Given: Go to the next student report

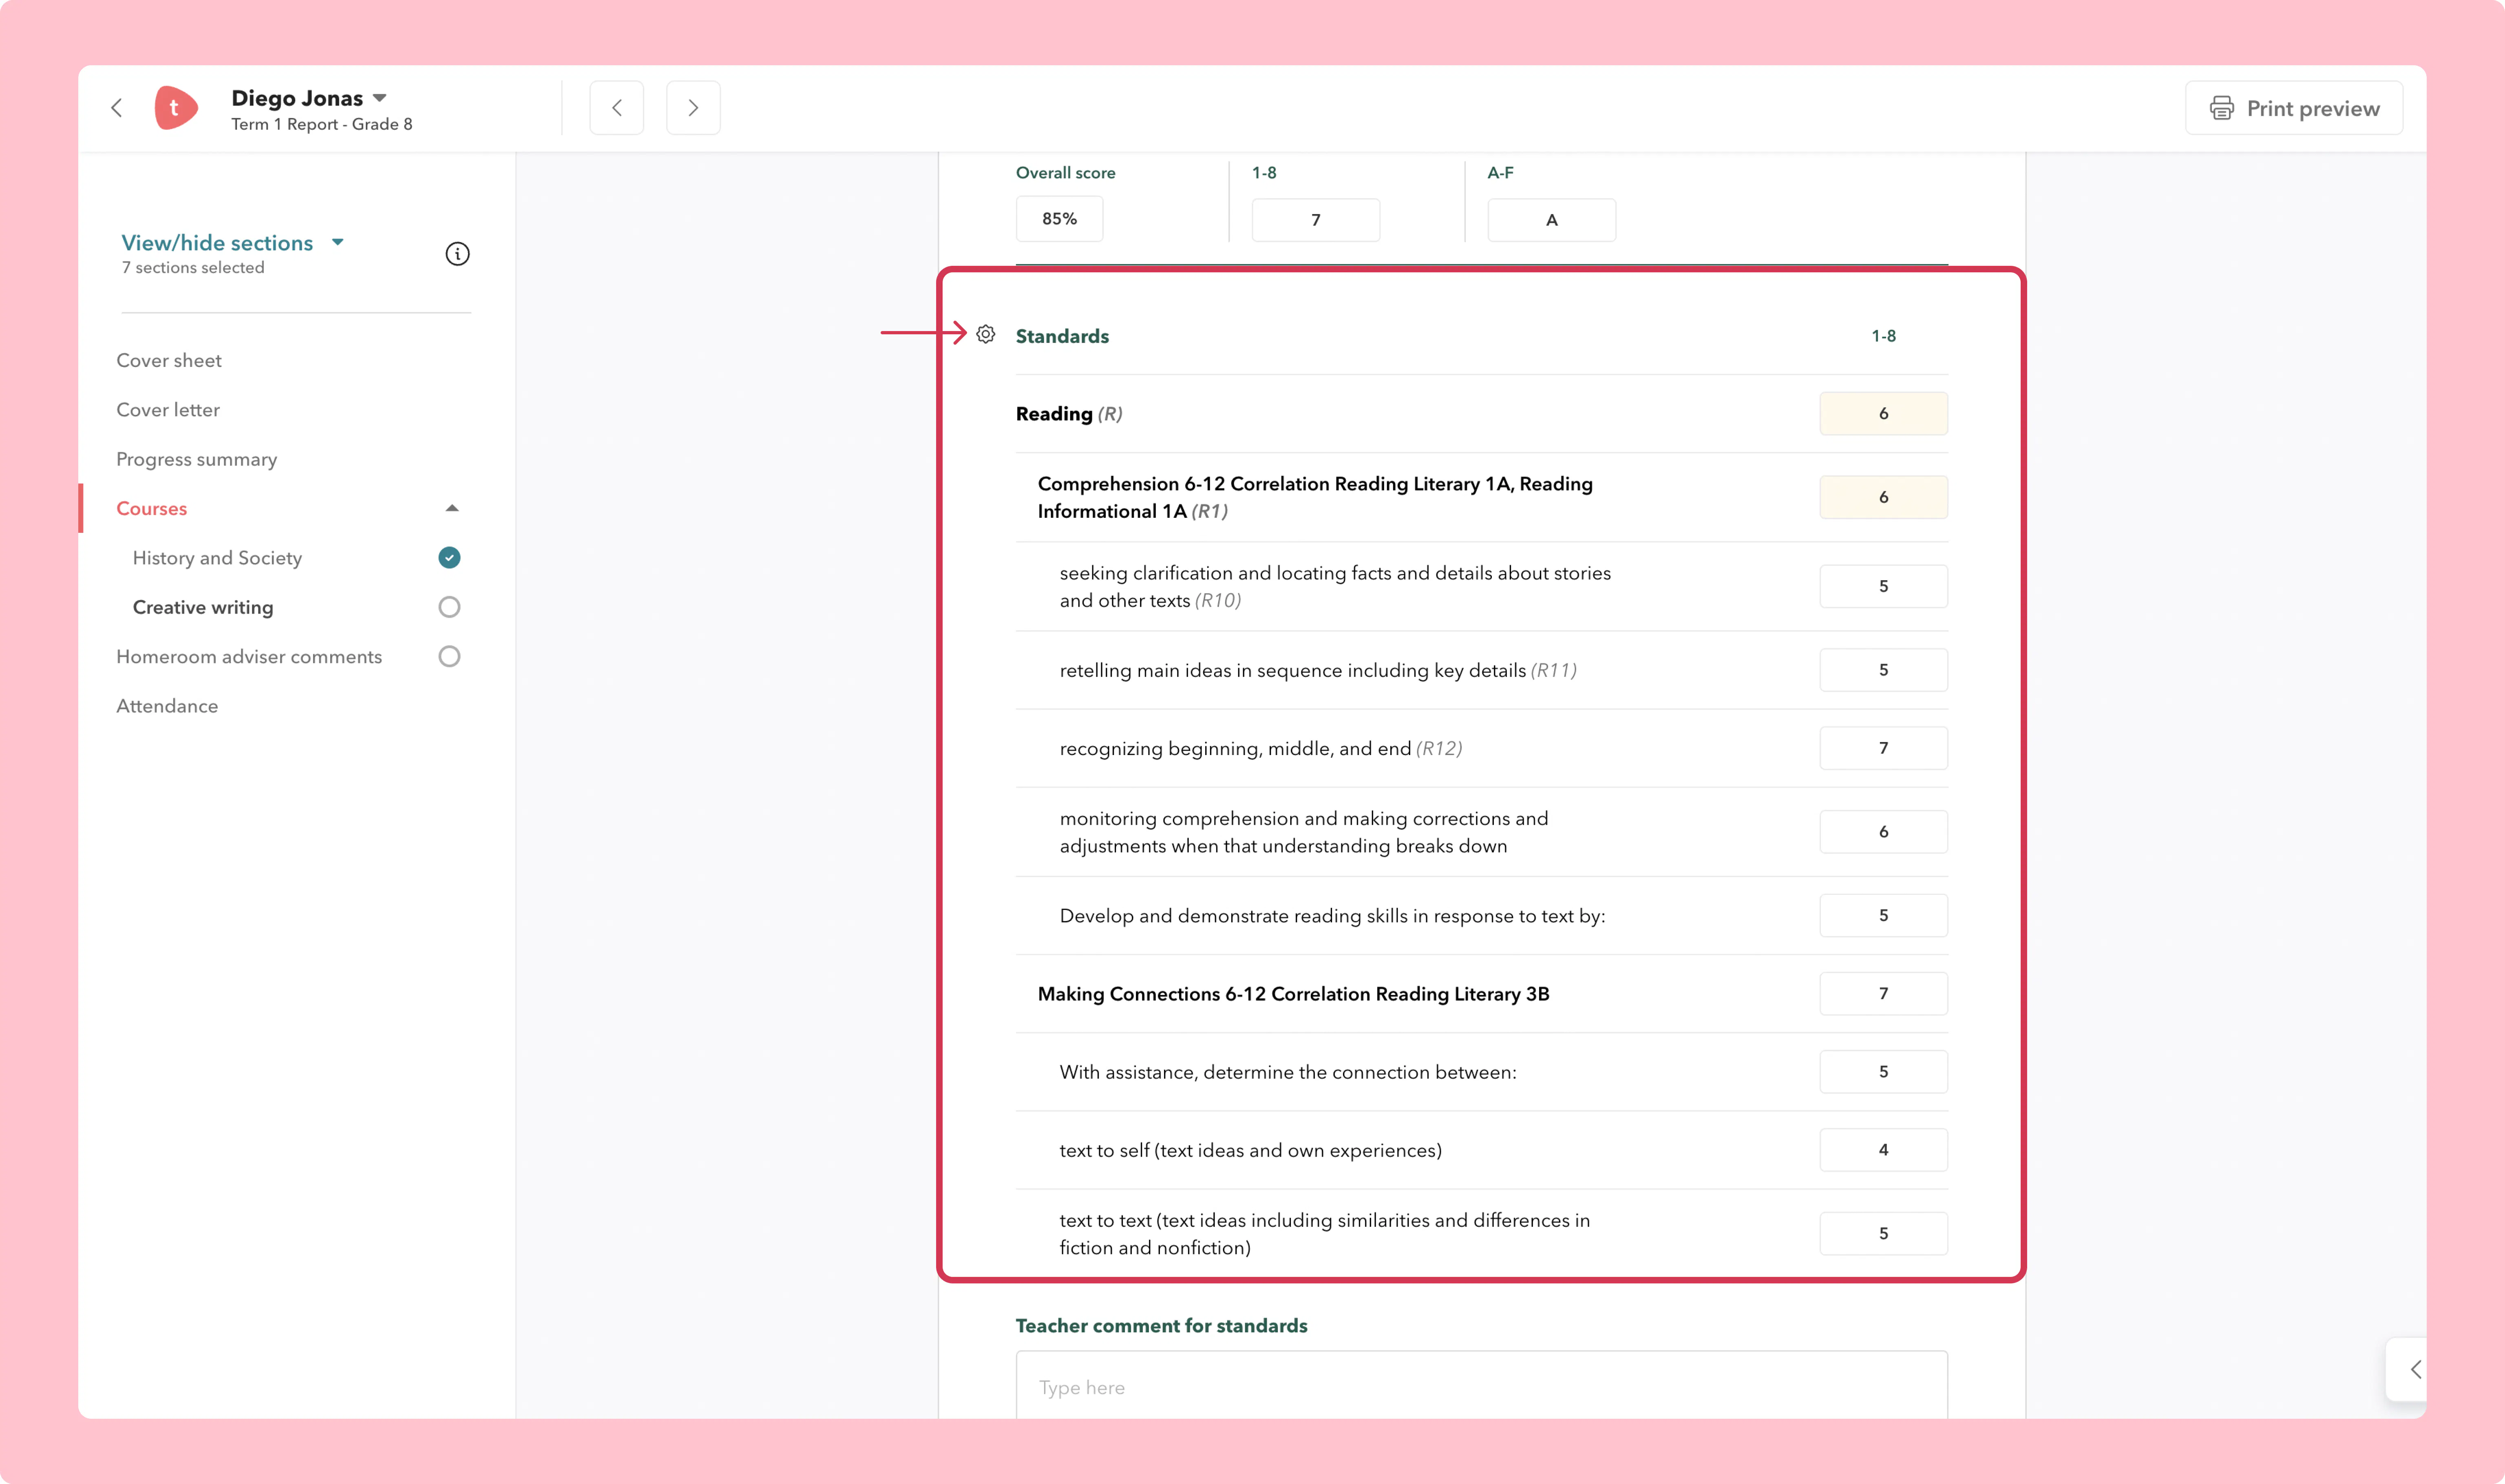Looking at the screenshot, I should click(x=693, y=108).
